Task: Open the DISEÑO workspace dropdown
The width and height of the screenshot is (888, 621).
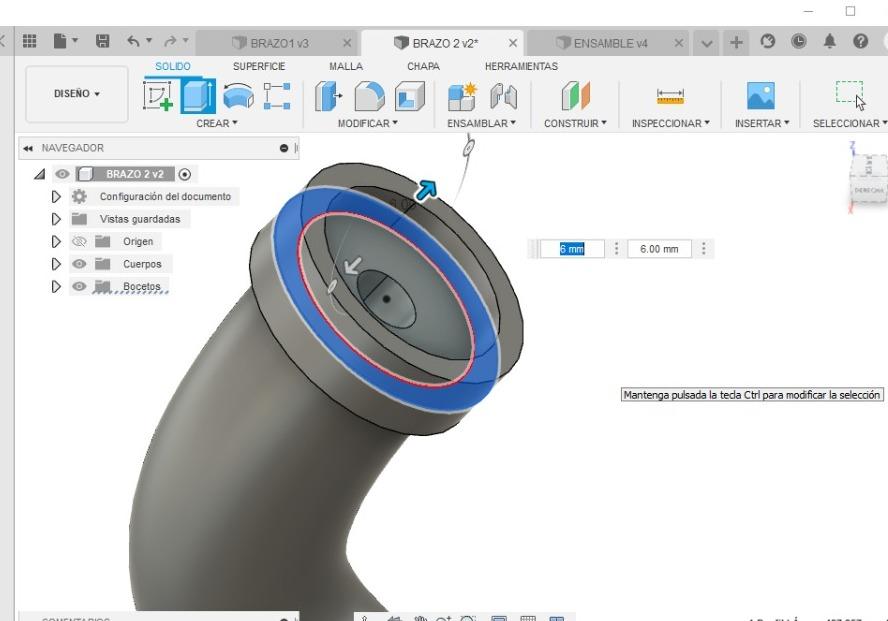Action: (77, 93)
